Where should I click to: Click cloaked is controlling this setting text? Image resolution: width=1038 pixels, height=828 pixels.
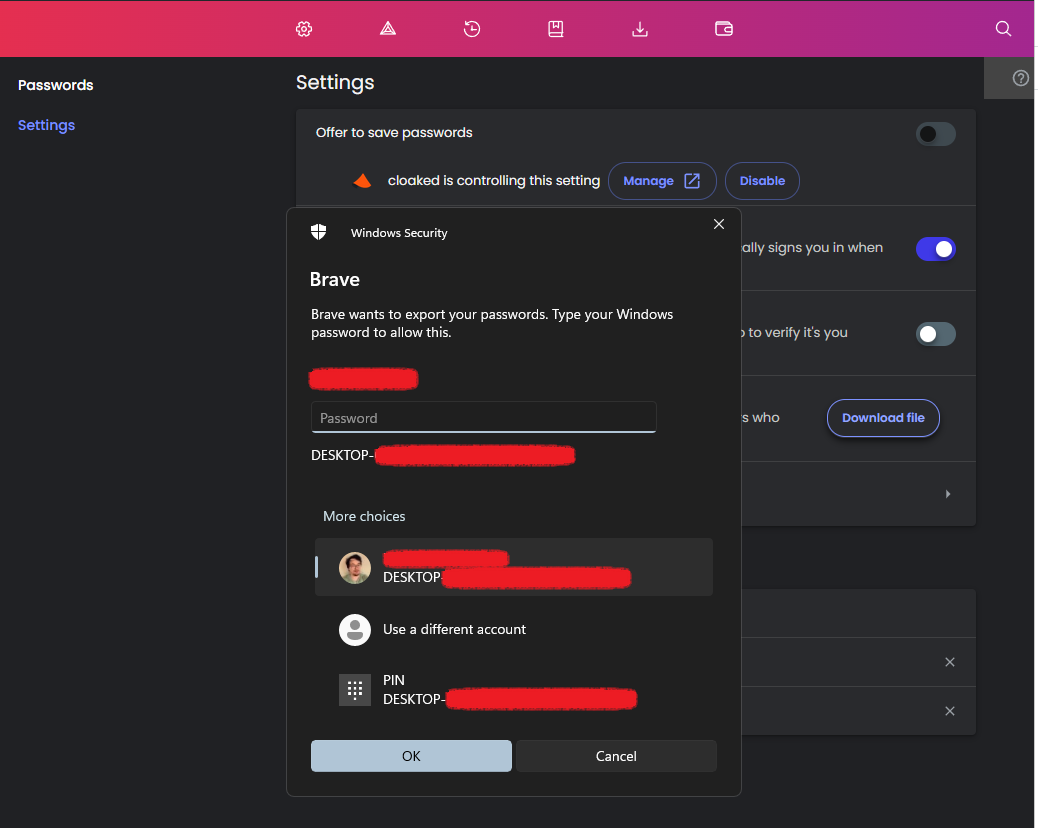tap(494, 181)
